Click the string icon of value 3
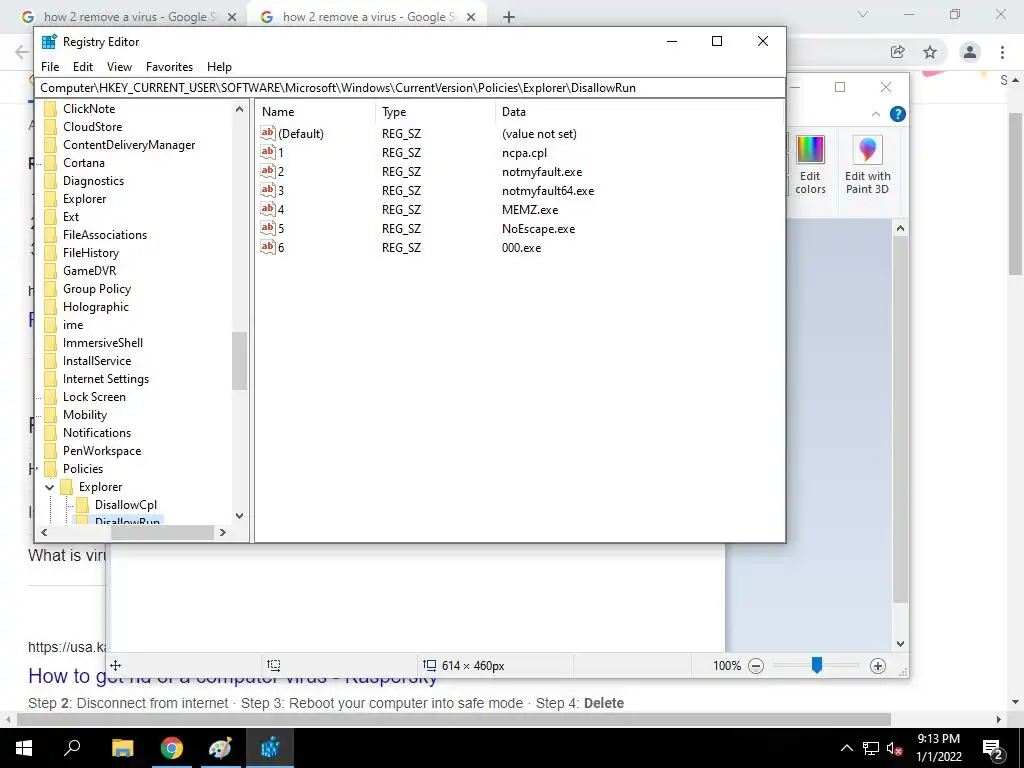Viewport: 1024px width, 768px height. [268, 190]
